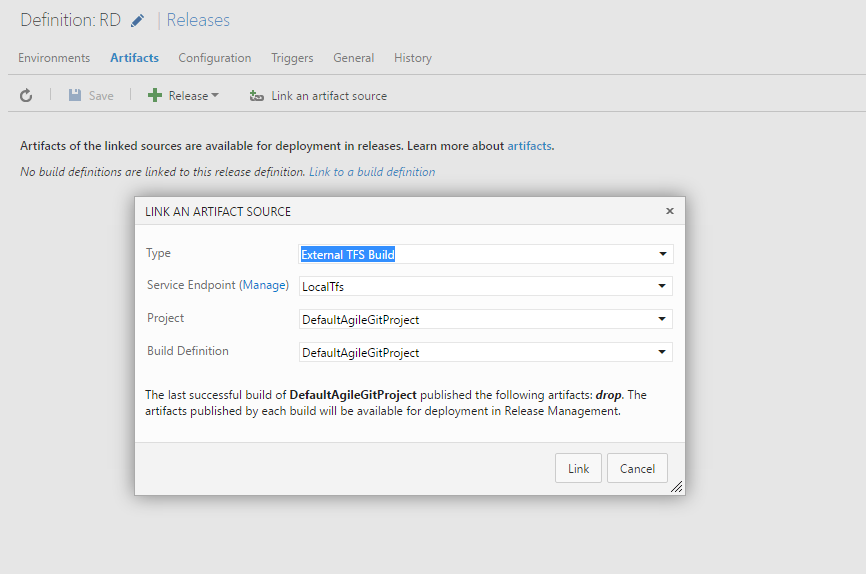Open the Configuration tab
866x574 pixels.
215,58
